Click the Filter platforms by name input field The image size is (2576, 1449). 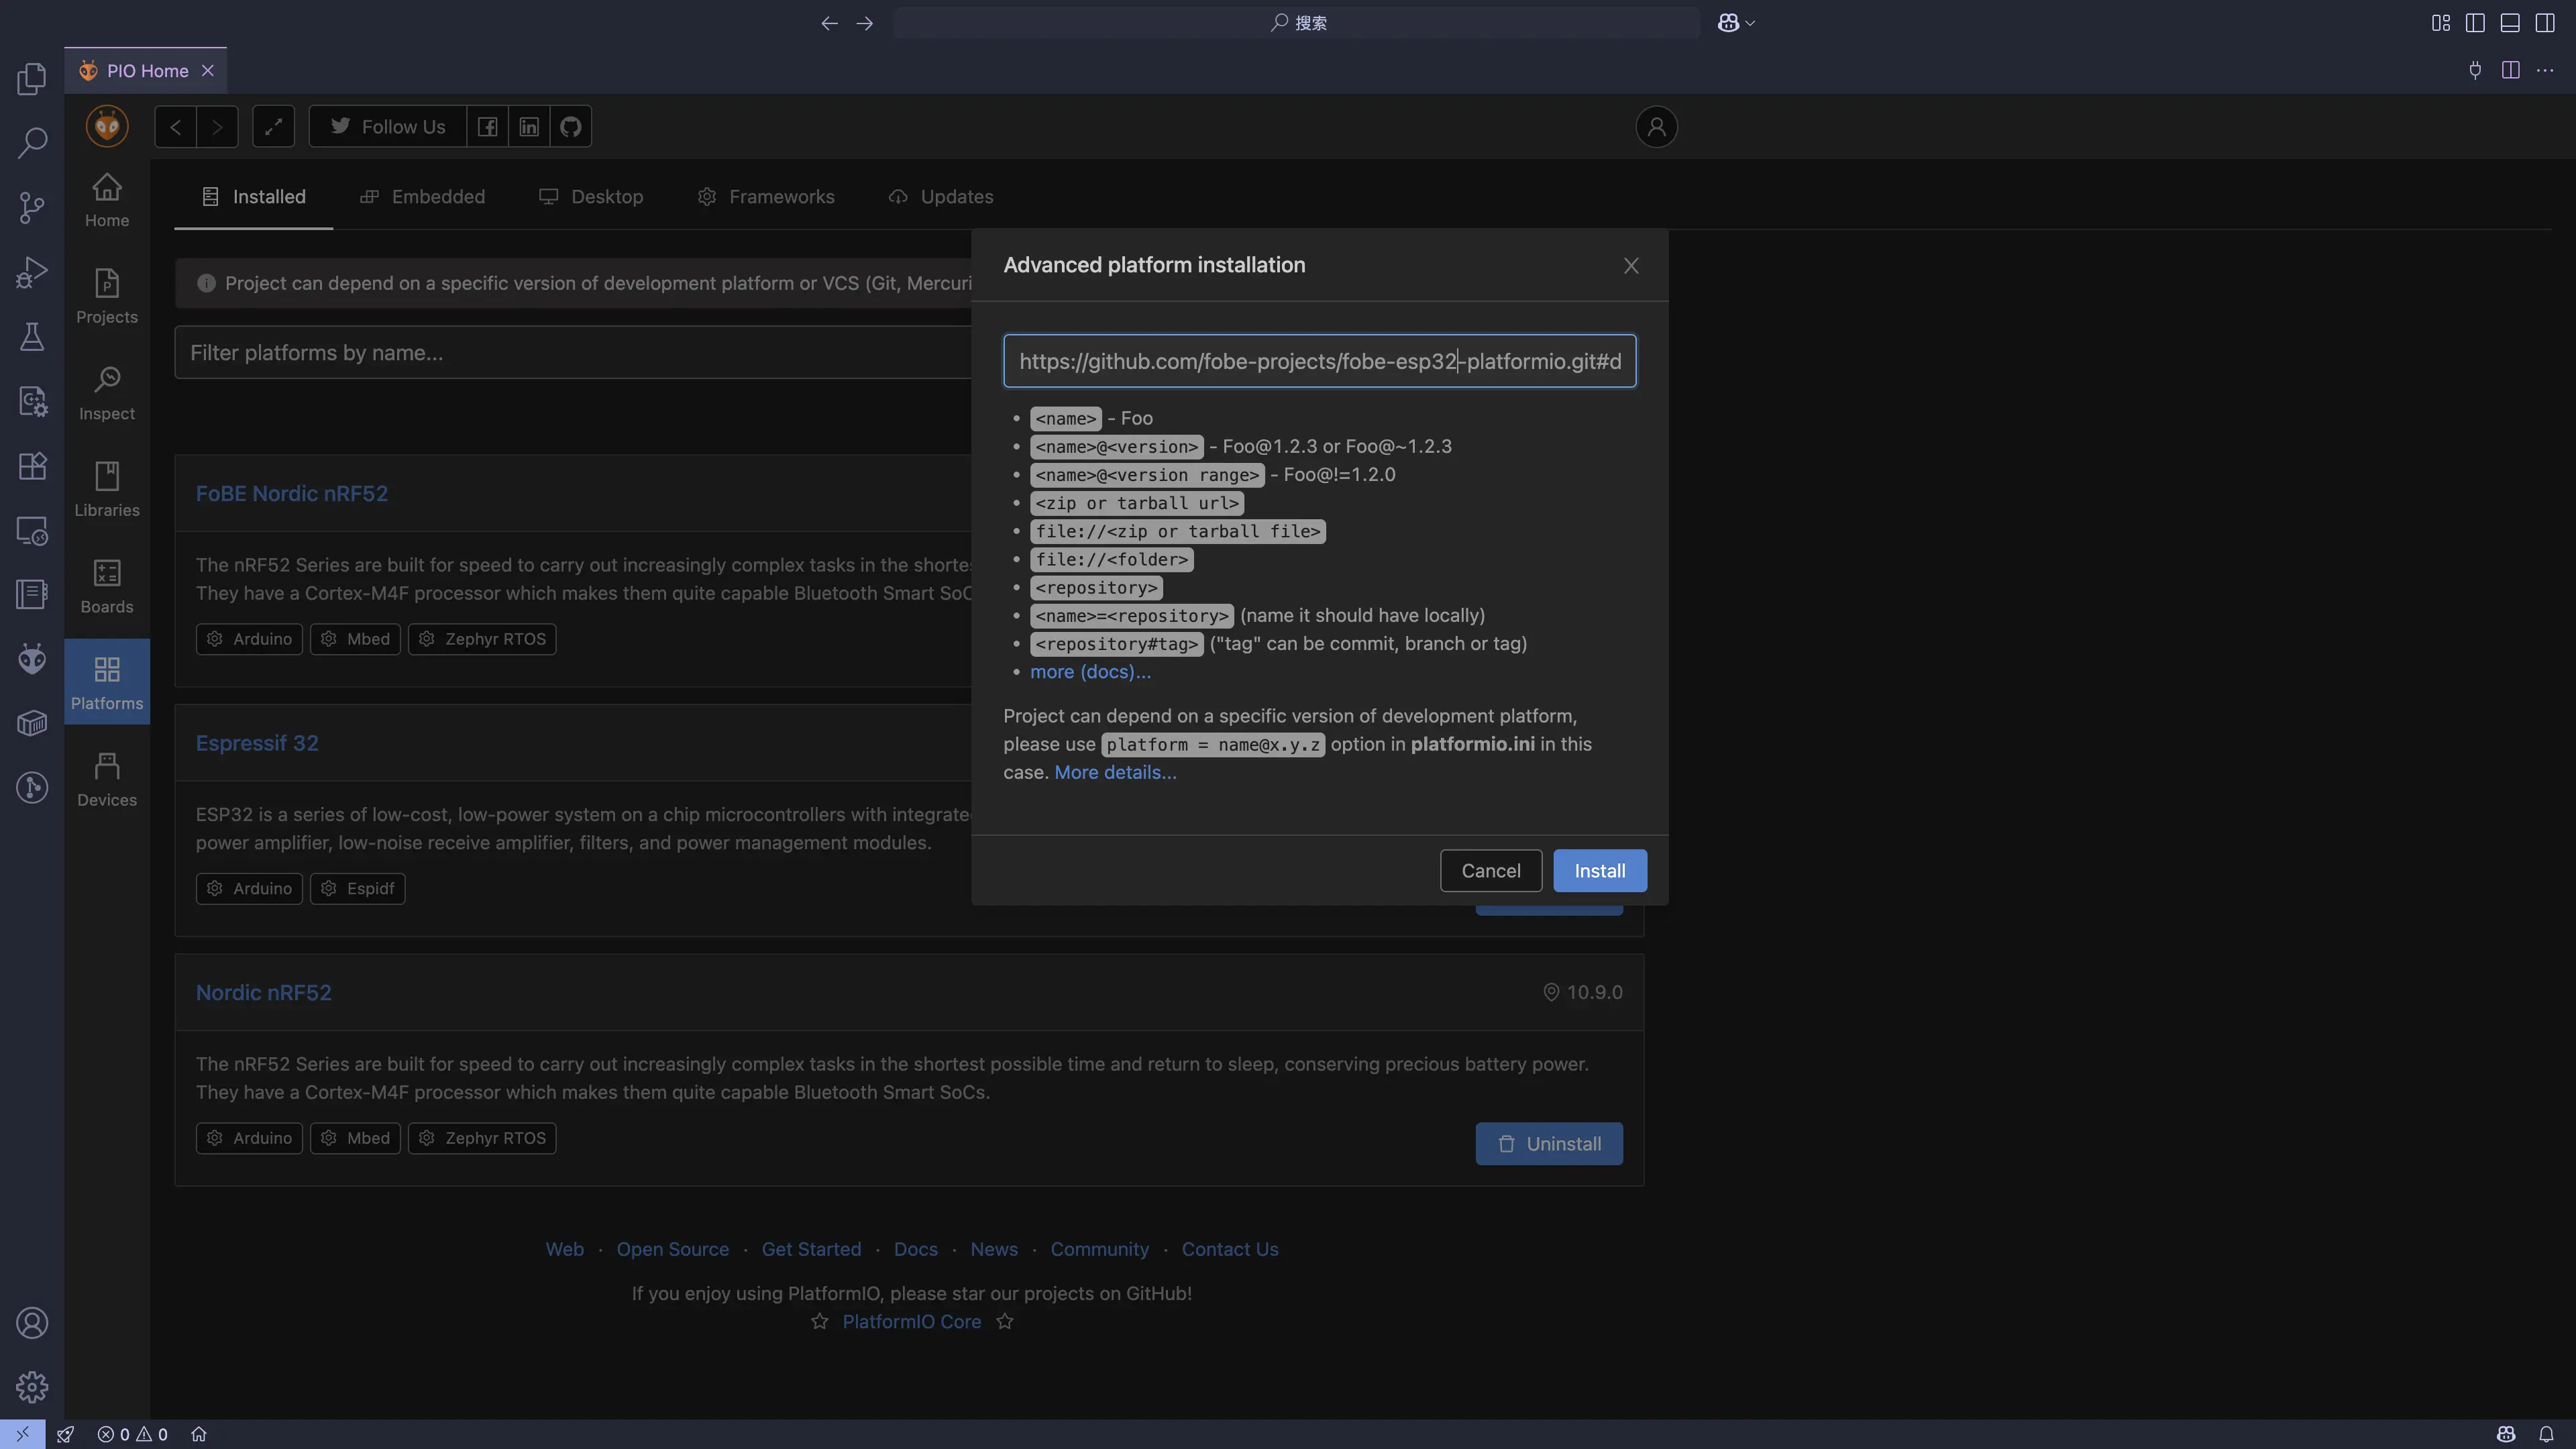pyautogui.click(x=500, y=352)
